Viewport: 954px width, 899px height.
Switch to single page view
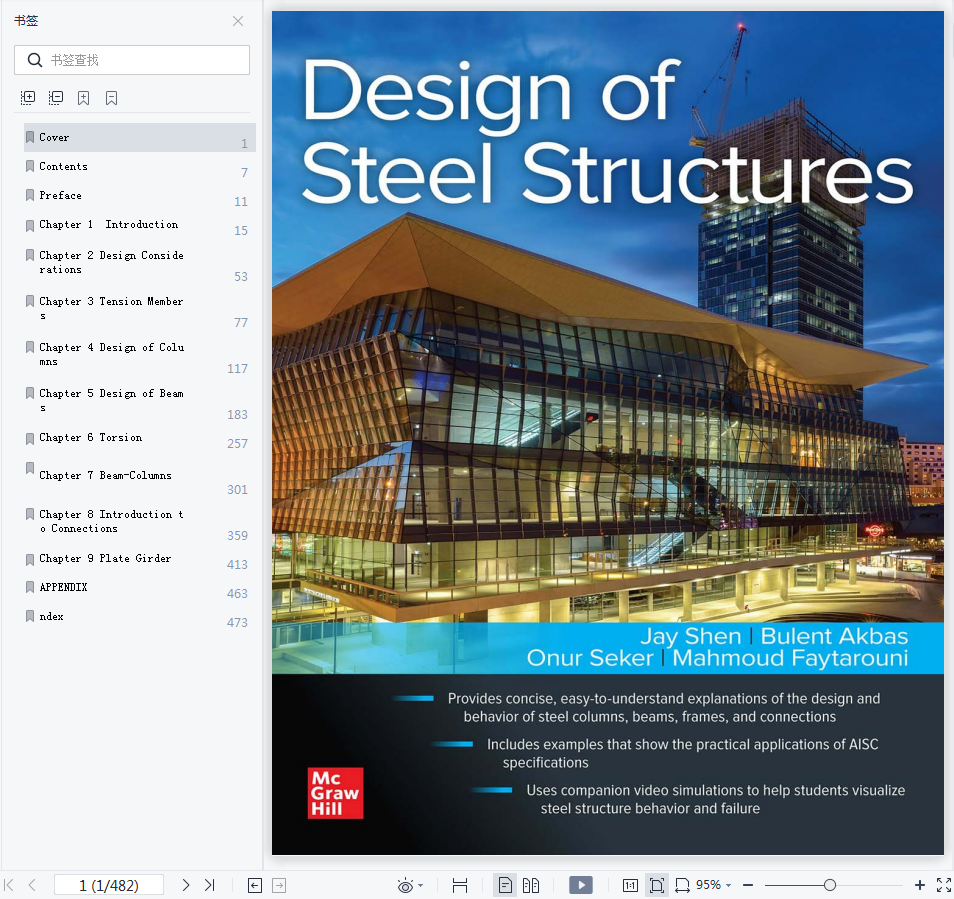click(x=505, y=886)
